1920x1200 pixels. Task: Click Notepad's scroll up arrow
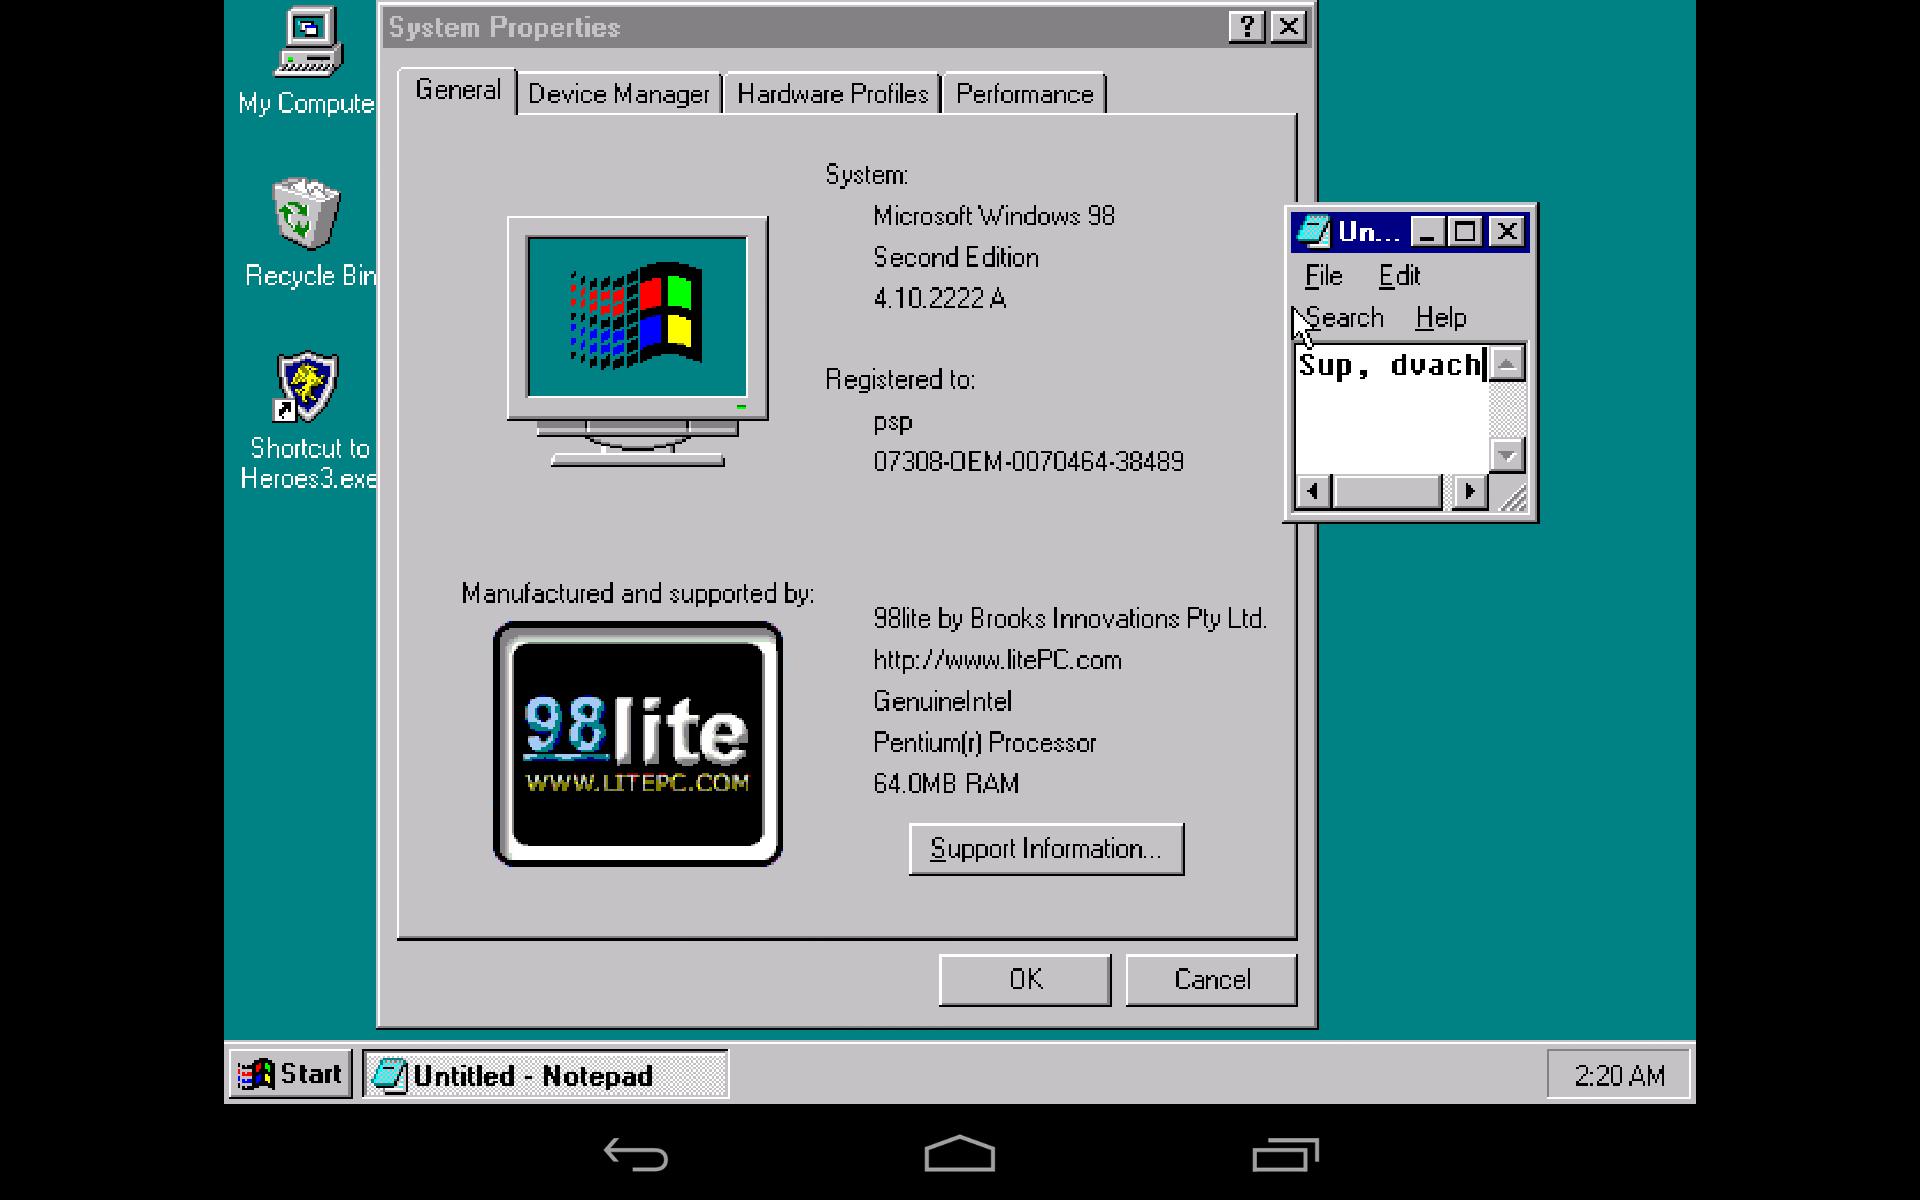click(x=1507, y=363)
